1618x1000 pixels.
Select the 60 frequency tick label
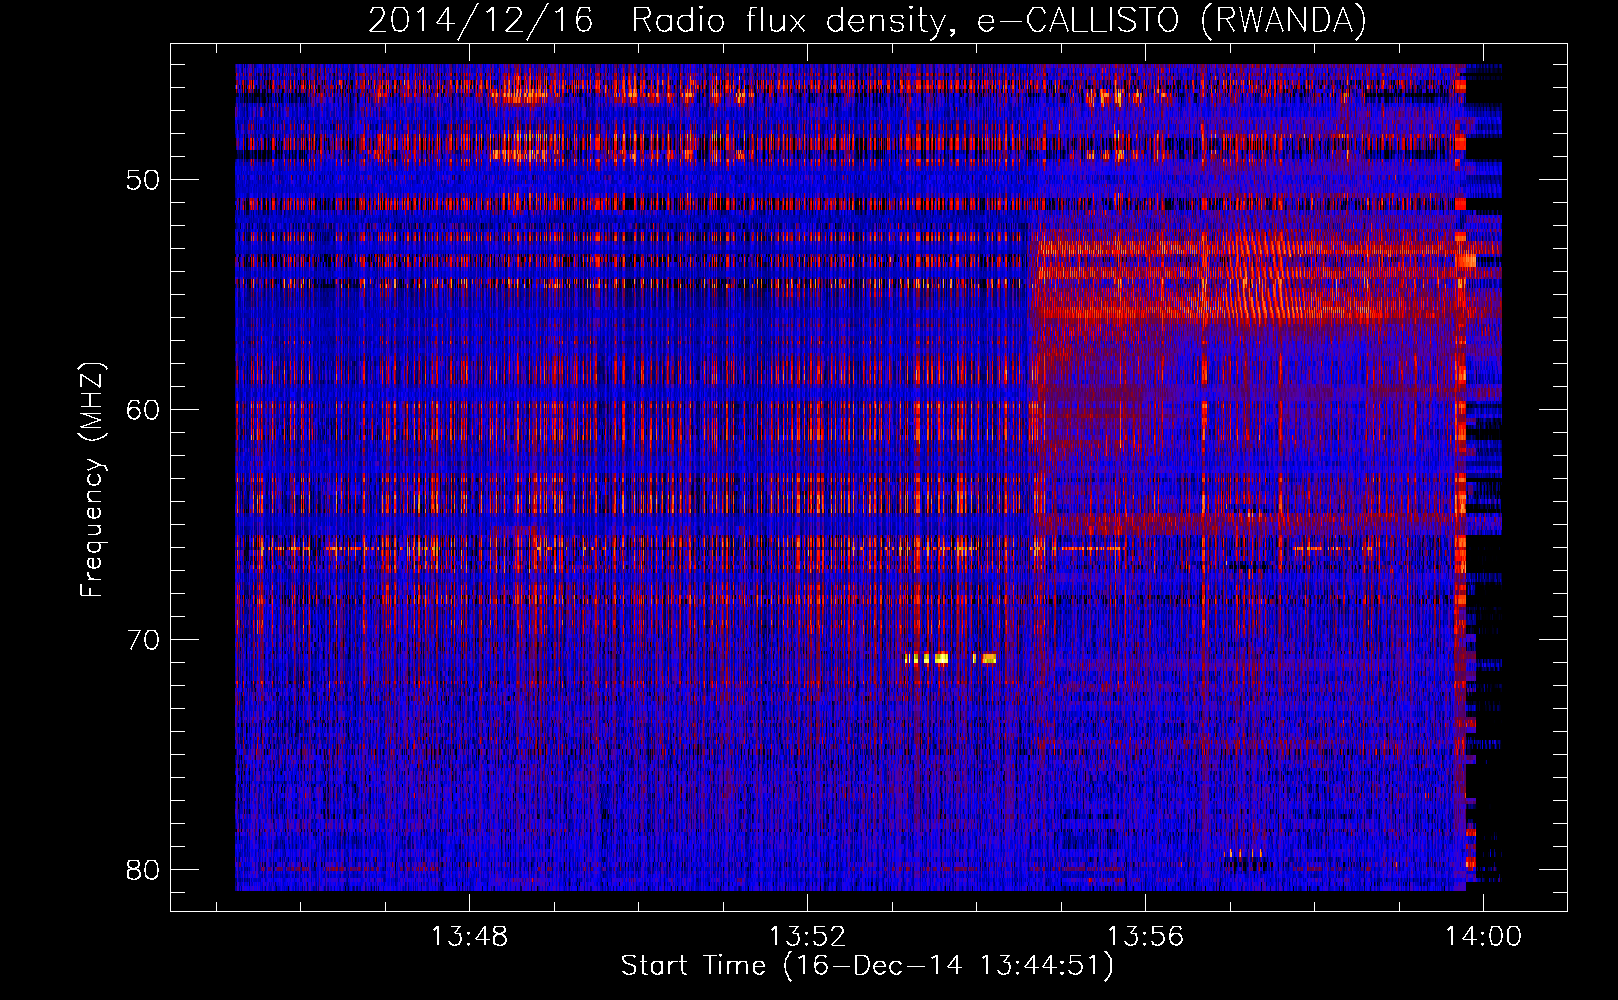coord(143,409)
